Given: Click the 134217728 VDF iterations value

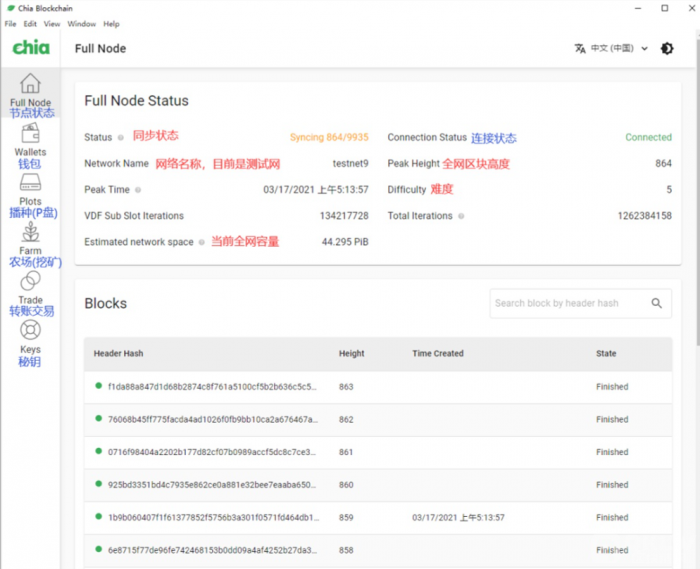Looking at the screenshot, I should point(344,216).
